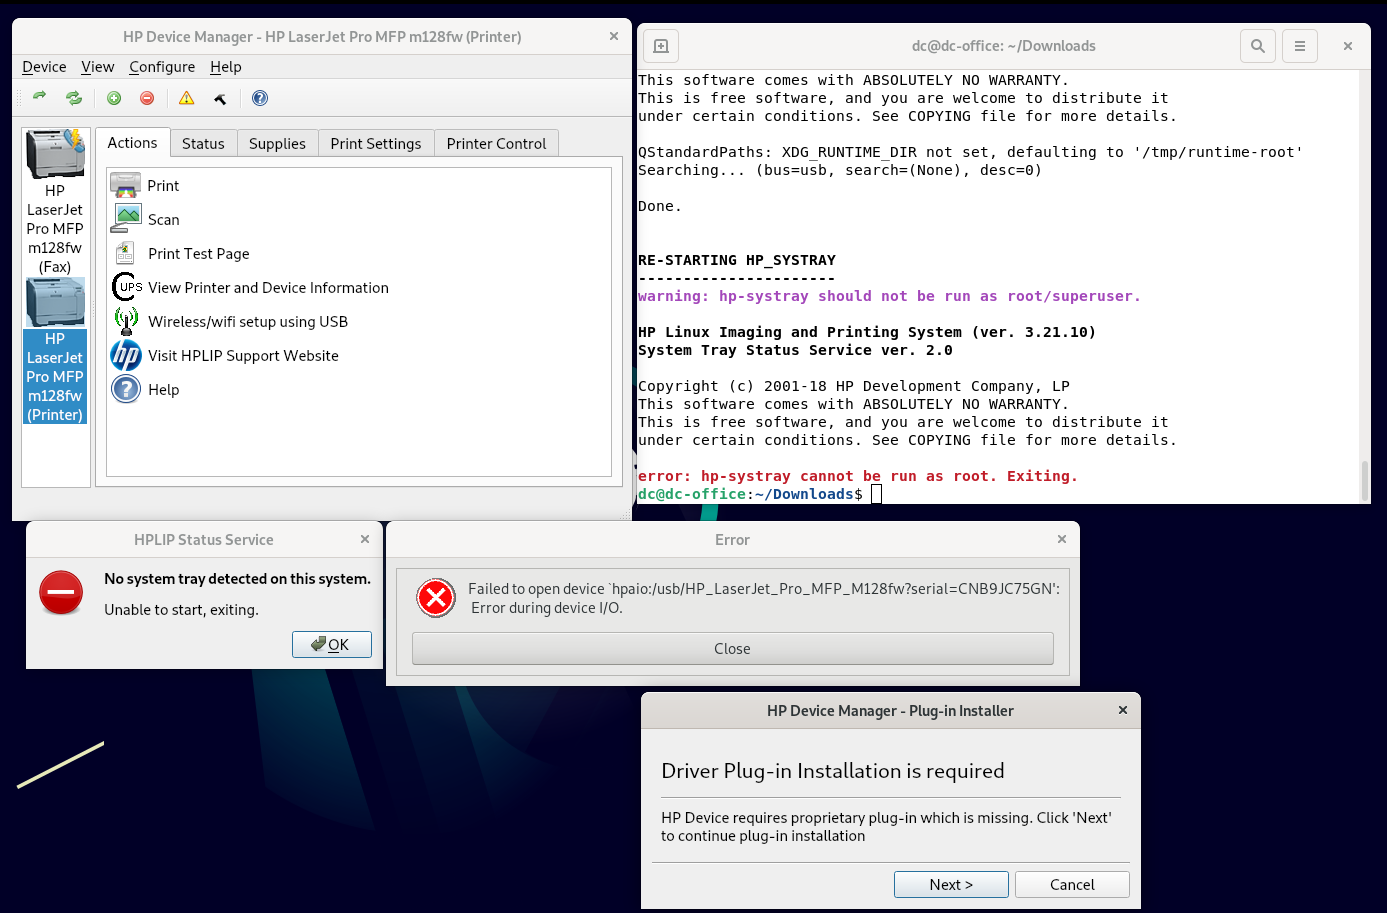Click the red hp-systray error message
1387x913 pixels.
tap(858, 476)
